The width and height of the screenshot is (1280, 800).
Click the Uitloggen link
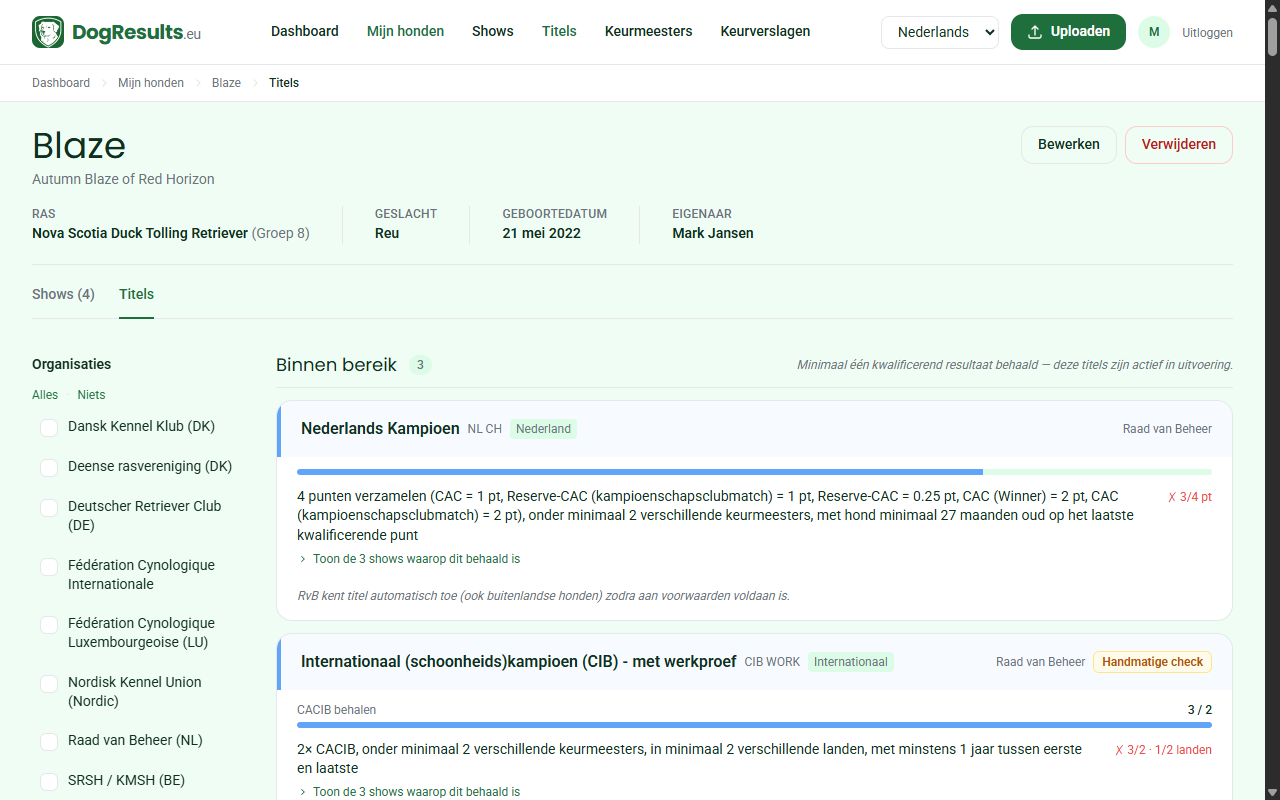point(1207,33)
